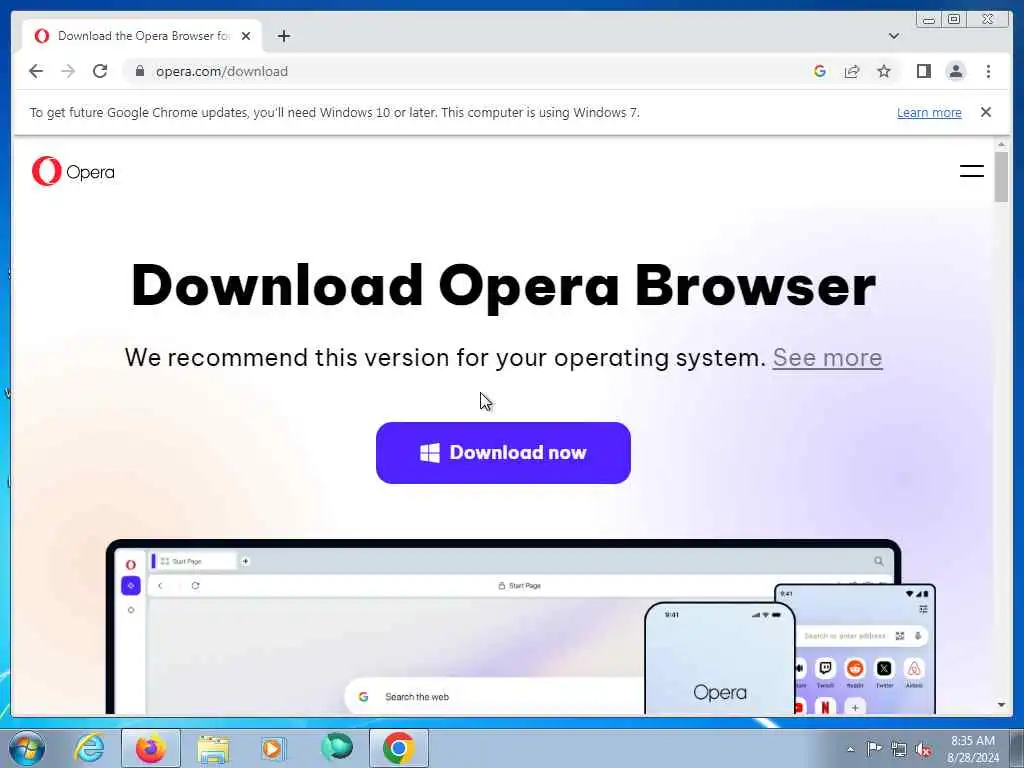1024x768 pixels.
Task: Open the clock showing 8:35 AM
Action: pos(973,749)
